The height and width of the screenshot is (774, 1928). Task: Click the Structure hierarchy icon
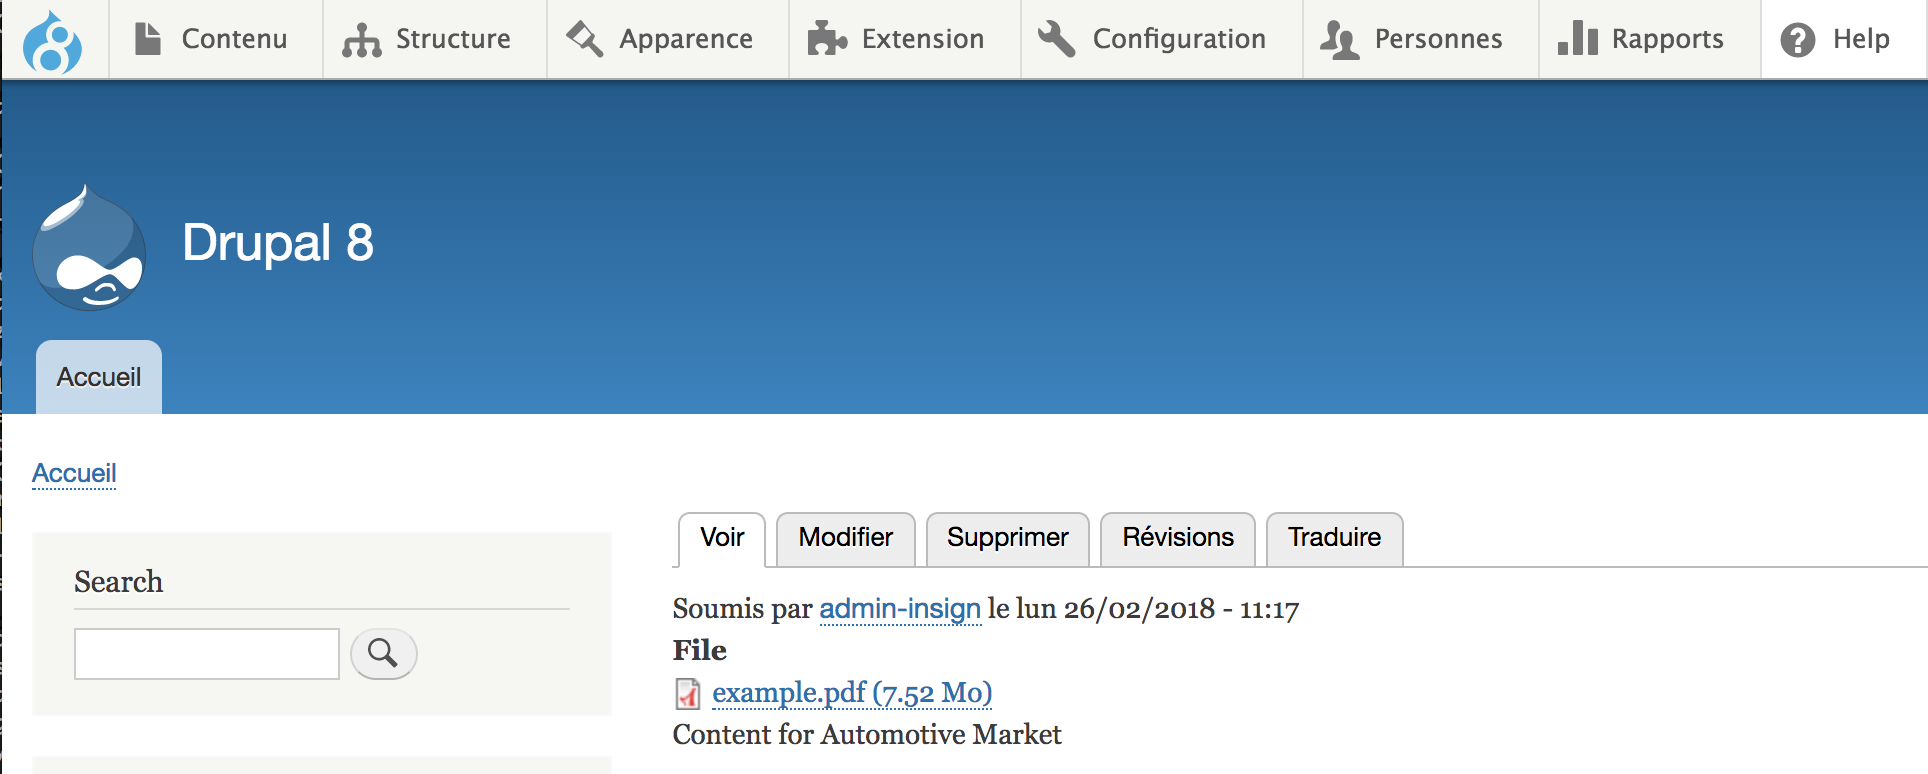pos(362,40)
